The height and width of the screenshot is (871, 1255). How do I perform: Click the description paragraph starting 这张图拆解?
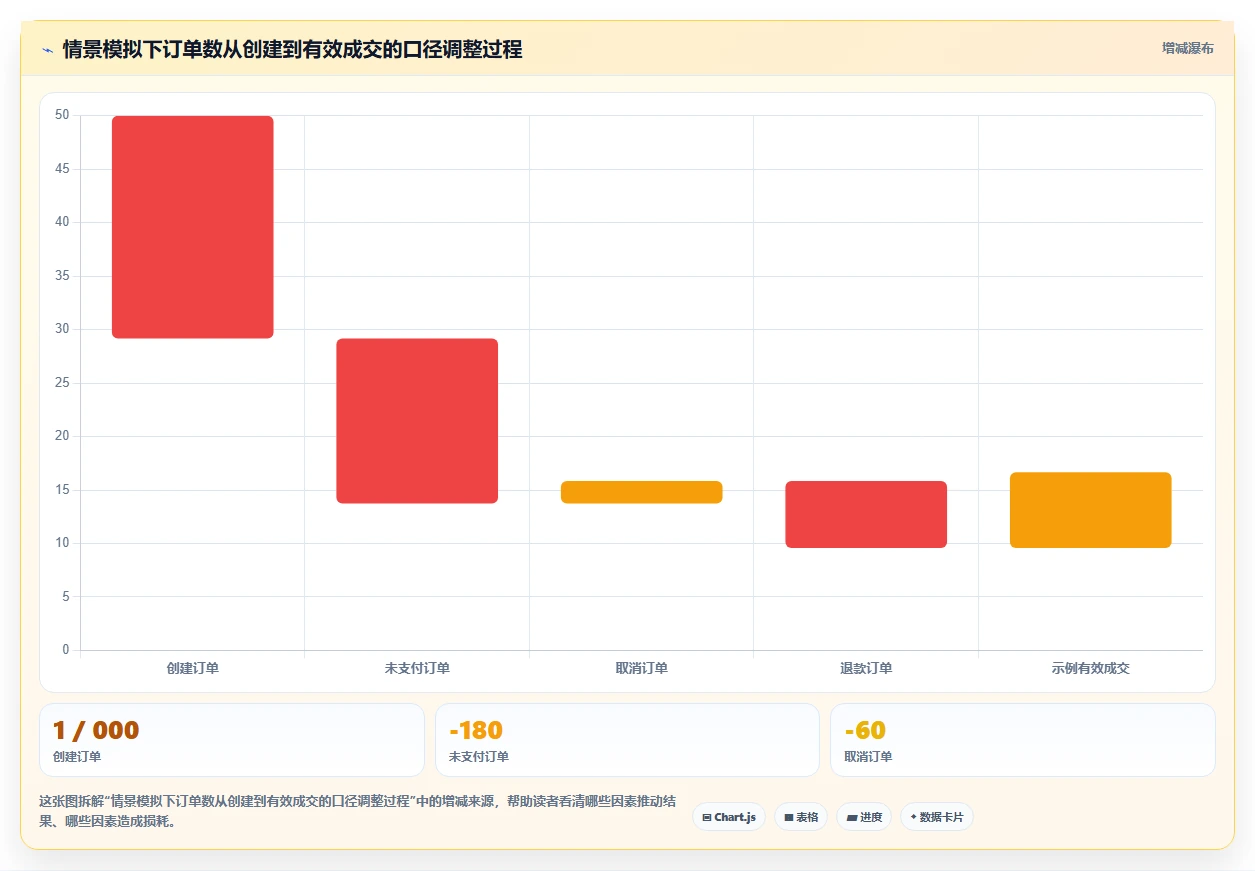tap(358, 812)
